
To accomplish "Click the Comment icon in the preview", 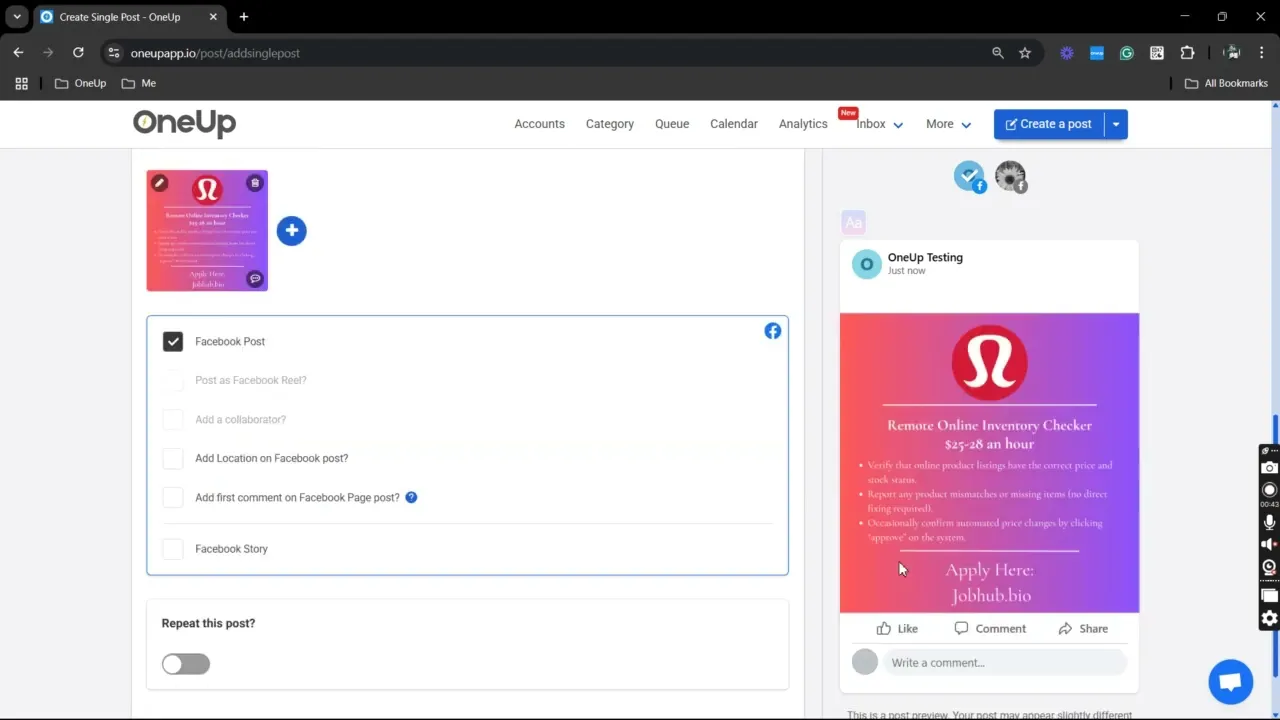I will [x=961, y=629].
